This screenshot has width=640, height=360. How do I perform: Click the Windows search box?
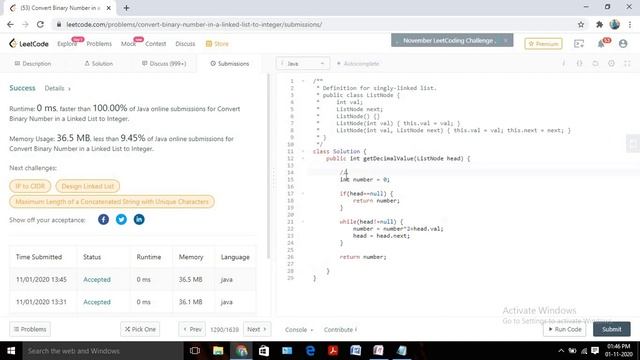[x=103, y=351]
